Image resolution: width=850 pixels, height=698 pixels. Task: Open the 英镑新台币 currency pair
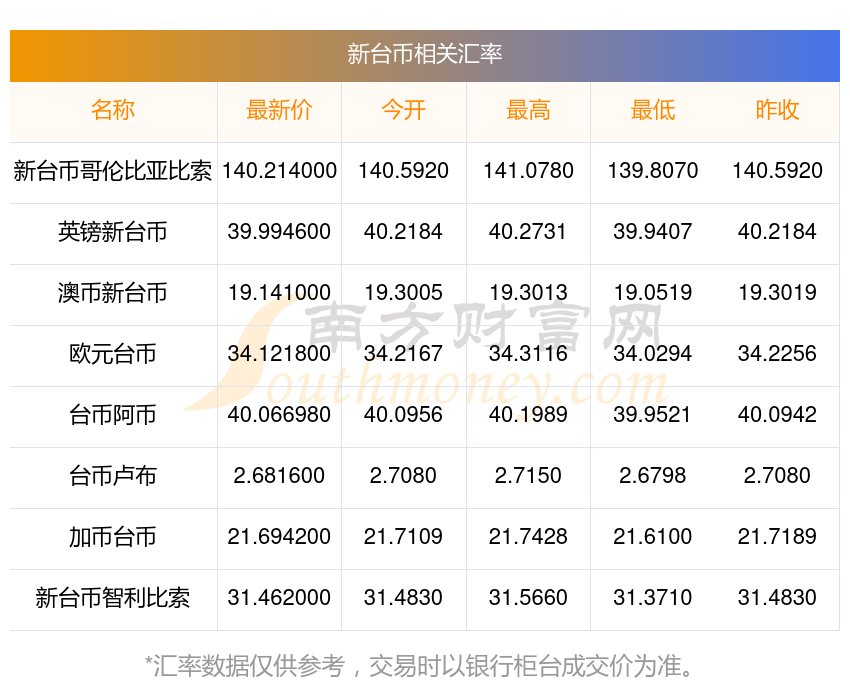113,232
